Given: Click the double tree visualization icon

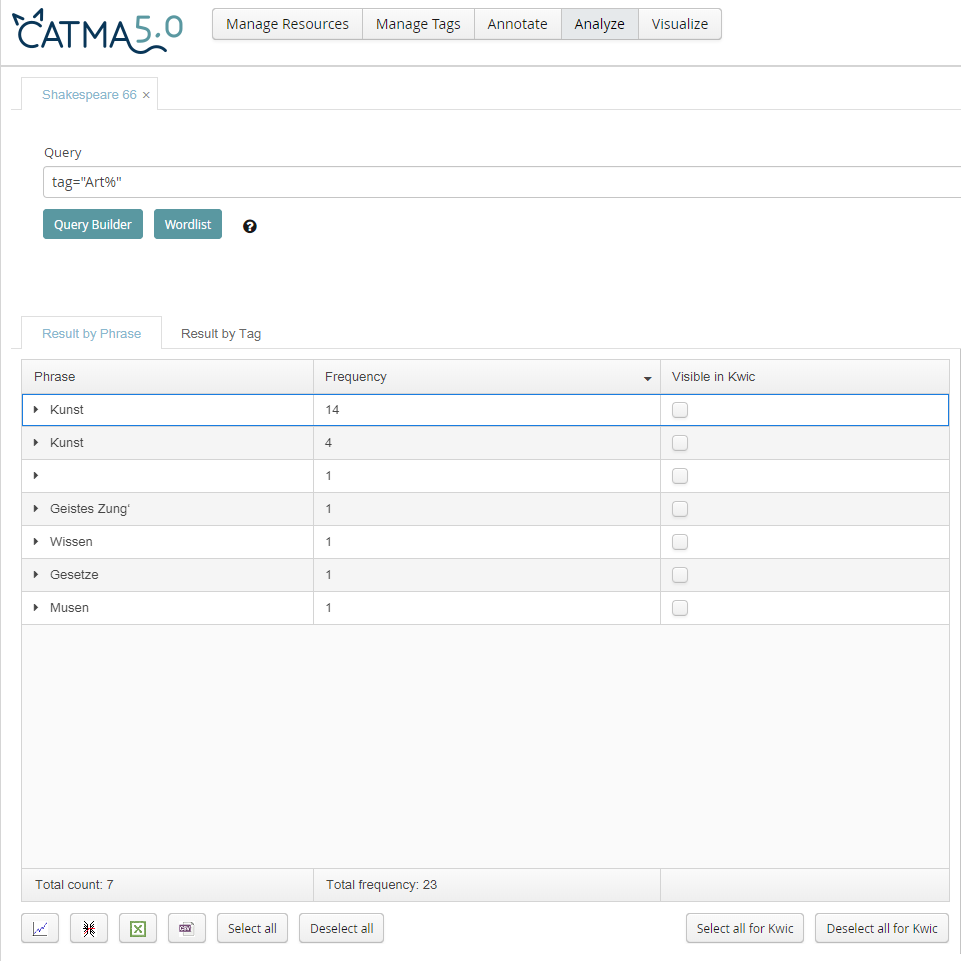Looking at the screenshot, I should tap(89, 928).
